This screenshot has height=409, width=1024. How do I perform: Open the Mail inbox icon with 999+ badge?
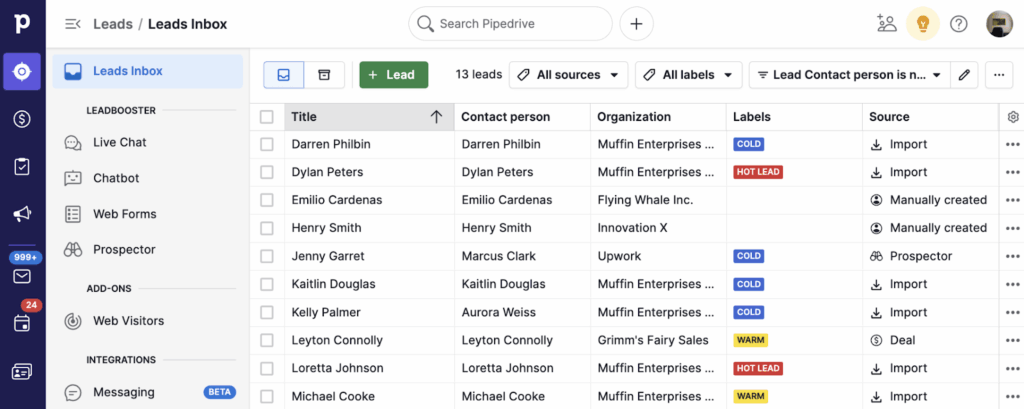(x=22, y=275)
